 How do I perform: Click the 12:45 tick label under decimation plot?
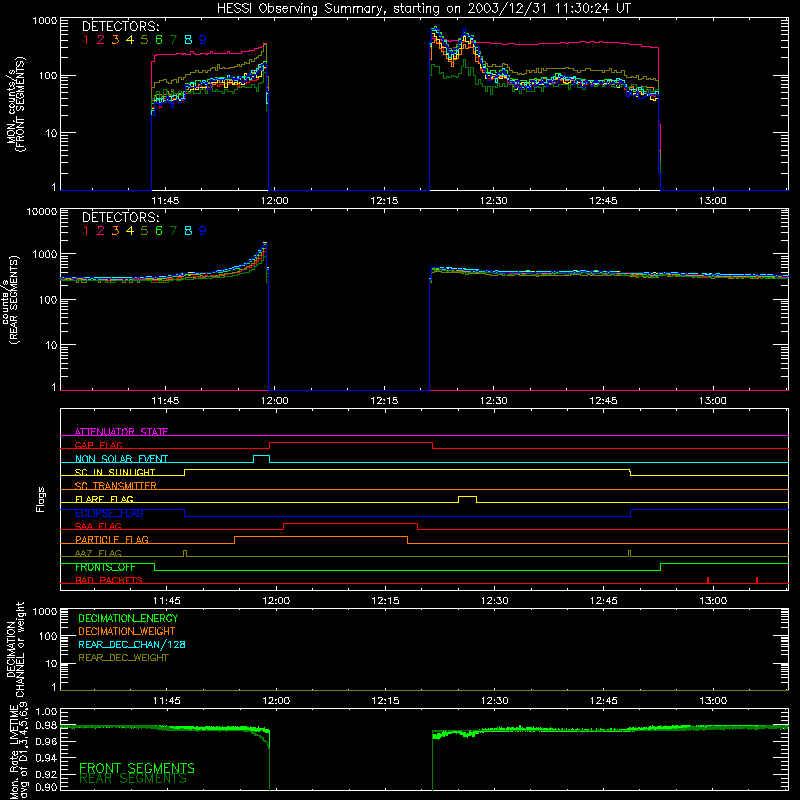(x=604, y=701)
